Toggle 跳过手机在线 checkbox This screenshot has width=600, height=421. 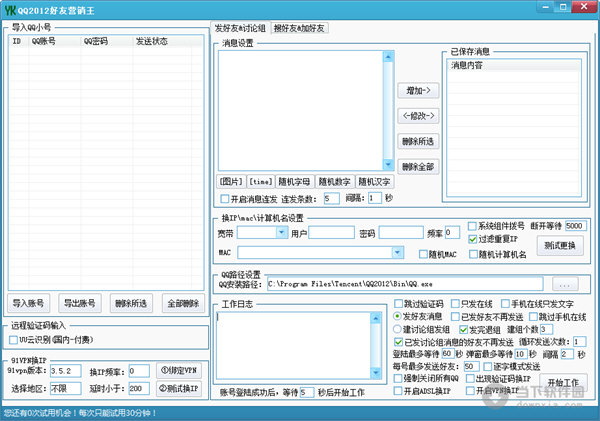click(533, 317)
